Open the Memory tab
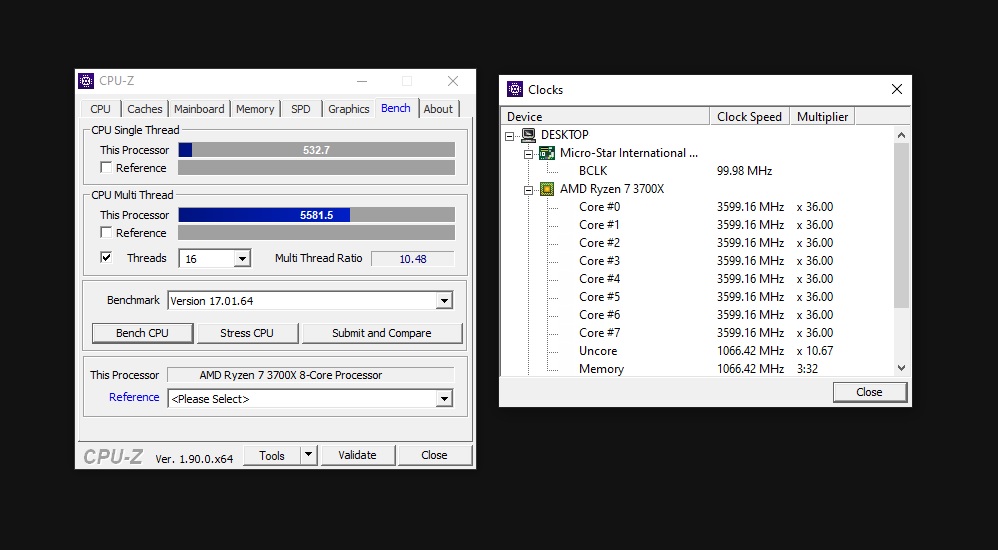 point(255,109)
